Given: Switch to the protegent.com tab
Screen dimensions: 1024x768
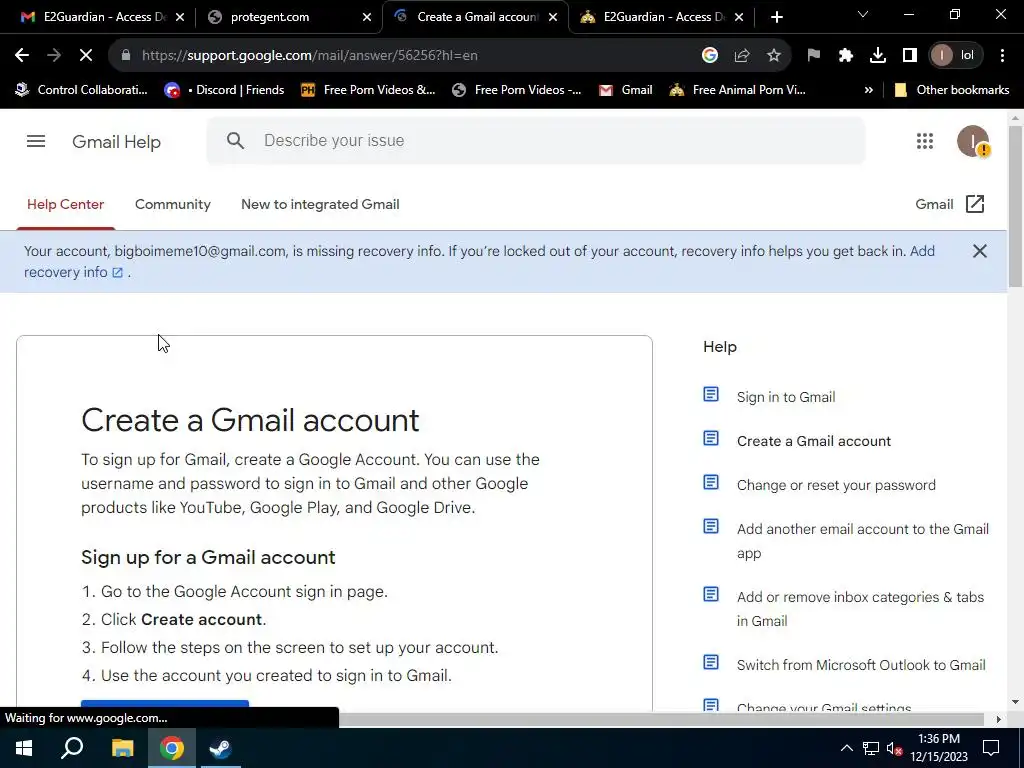Looking at the screenshot, I should pos(284,17).
